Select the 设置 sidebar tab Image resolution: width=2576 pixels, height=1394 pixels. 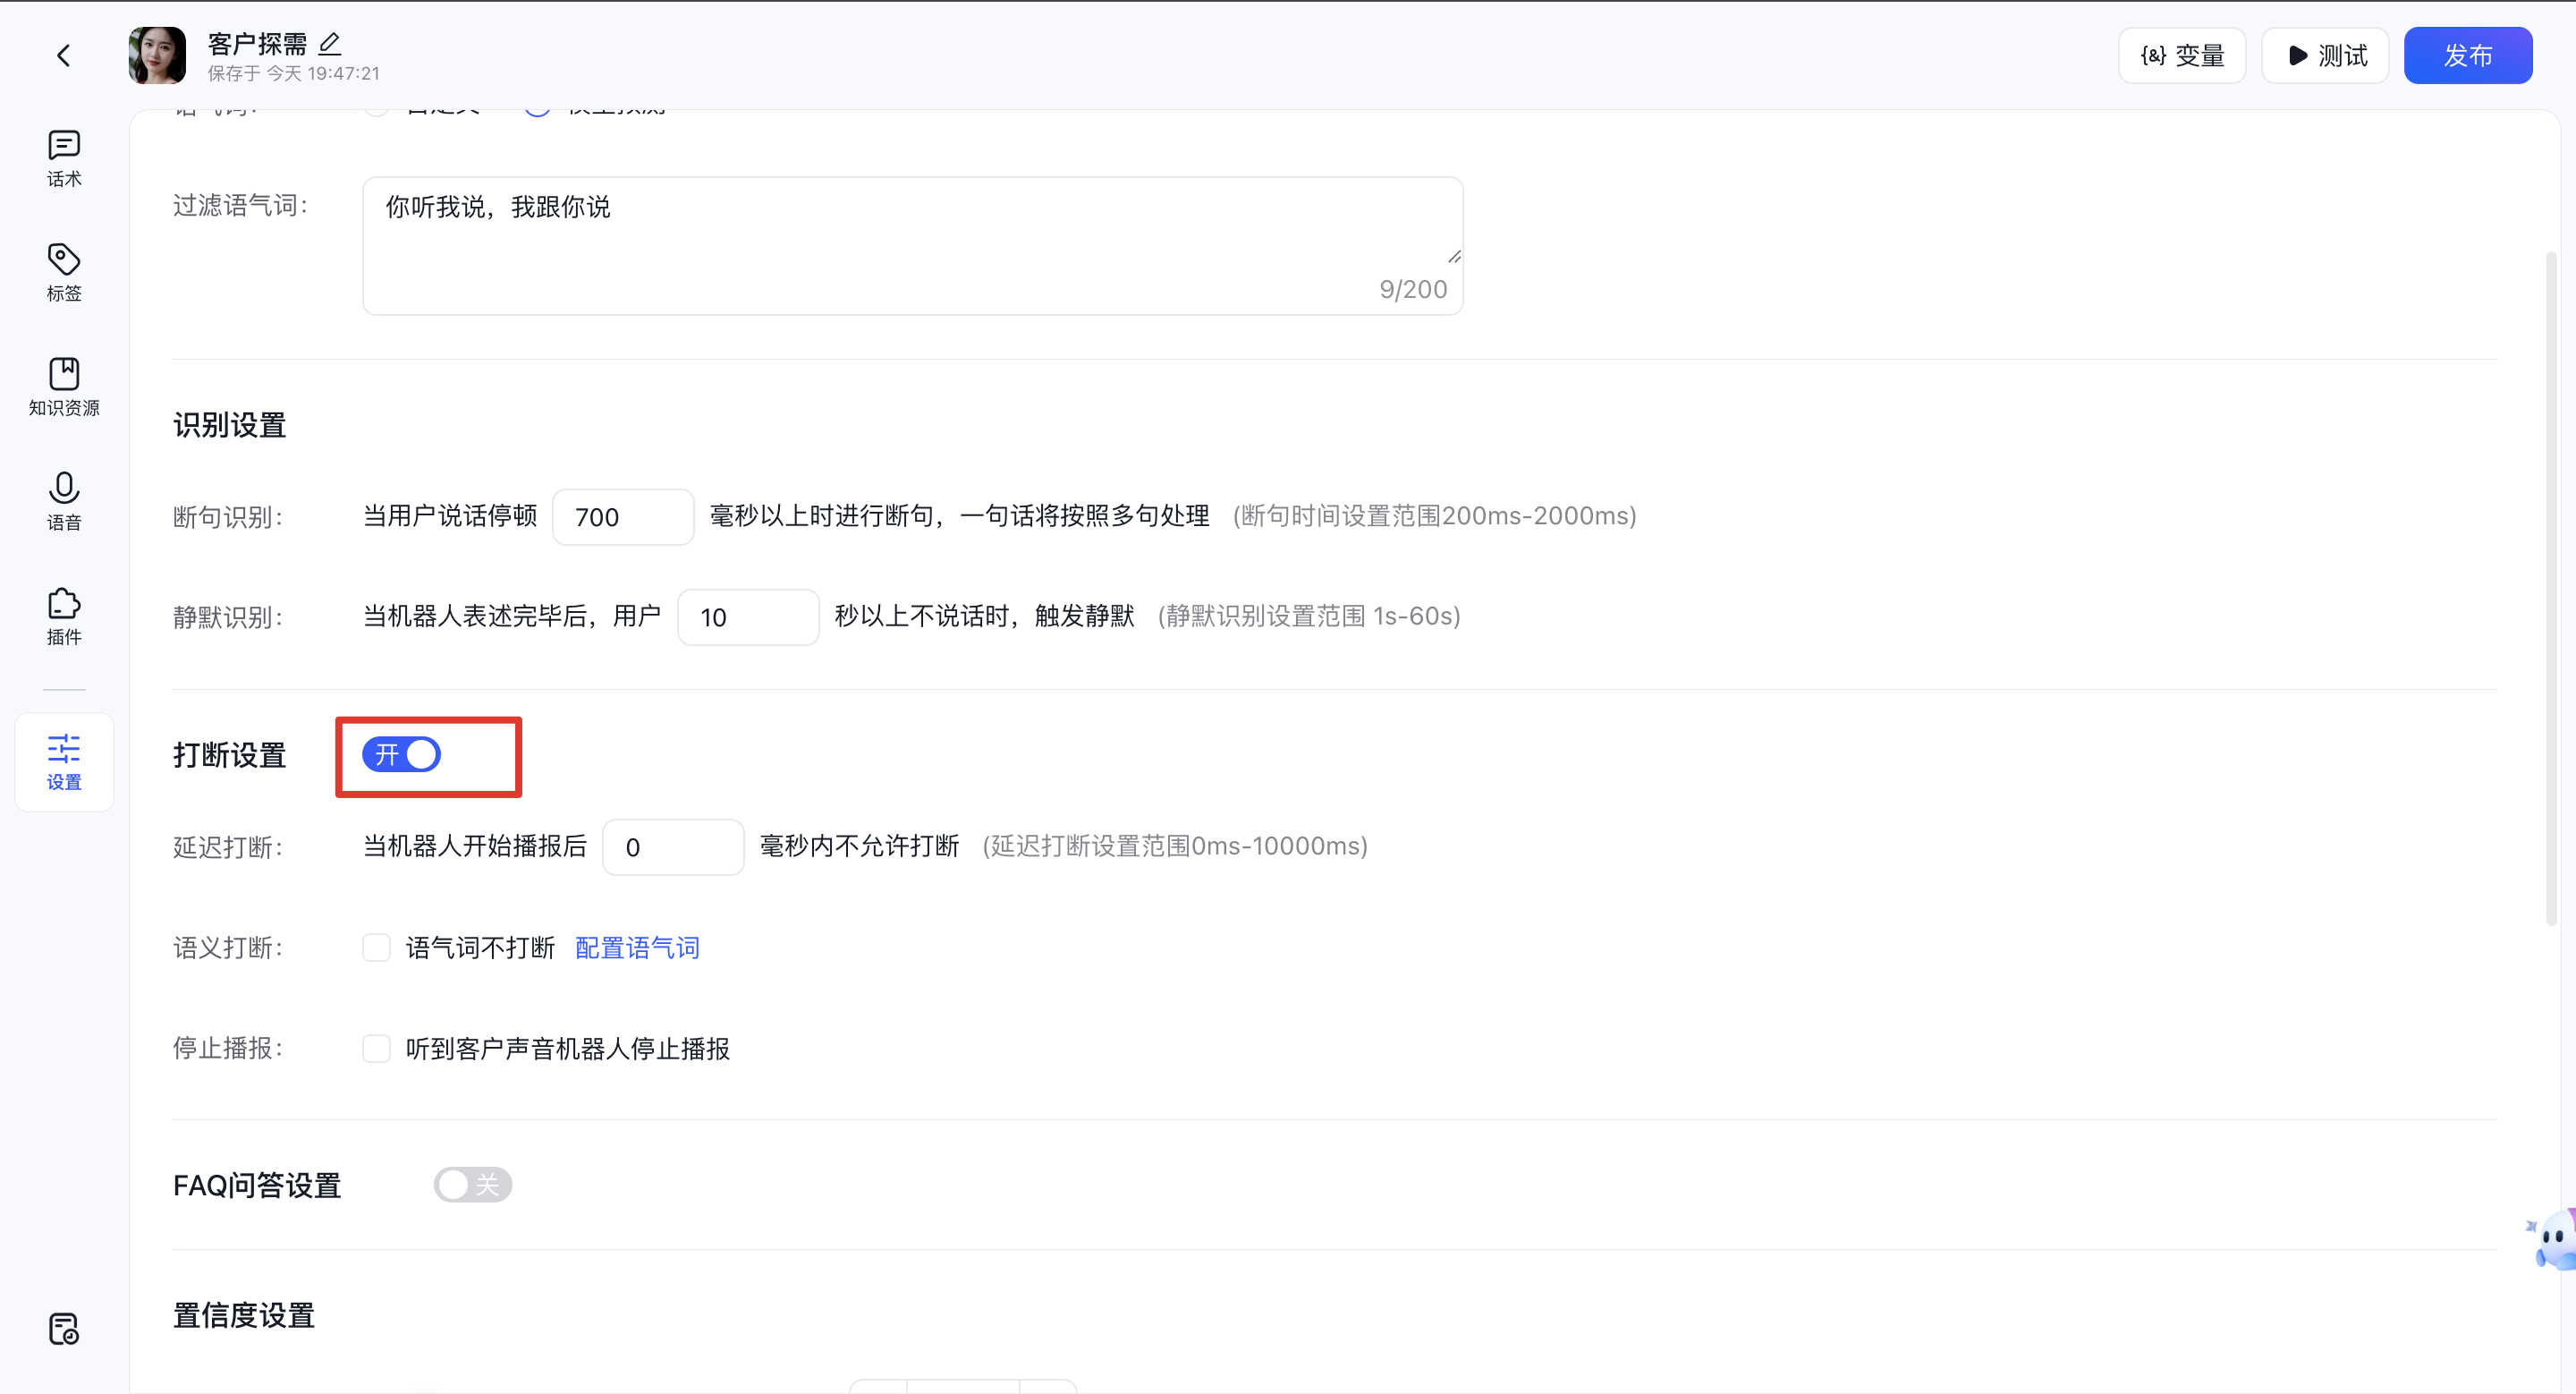click(x=64, y=762)
